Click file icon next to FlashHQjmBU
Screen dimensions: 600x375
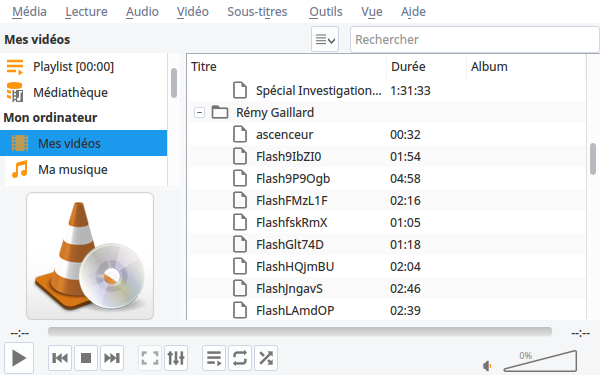(240, 267)
